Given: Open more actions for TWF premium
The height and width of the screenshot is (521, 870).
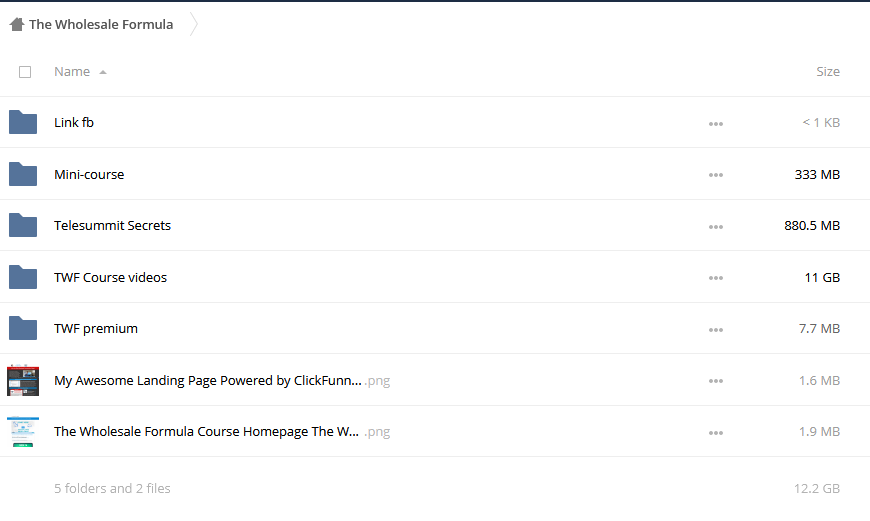Looking at the screenshot, I should [x=716, y=330].
